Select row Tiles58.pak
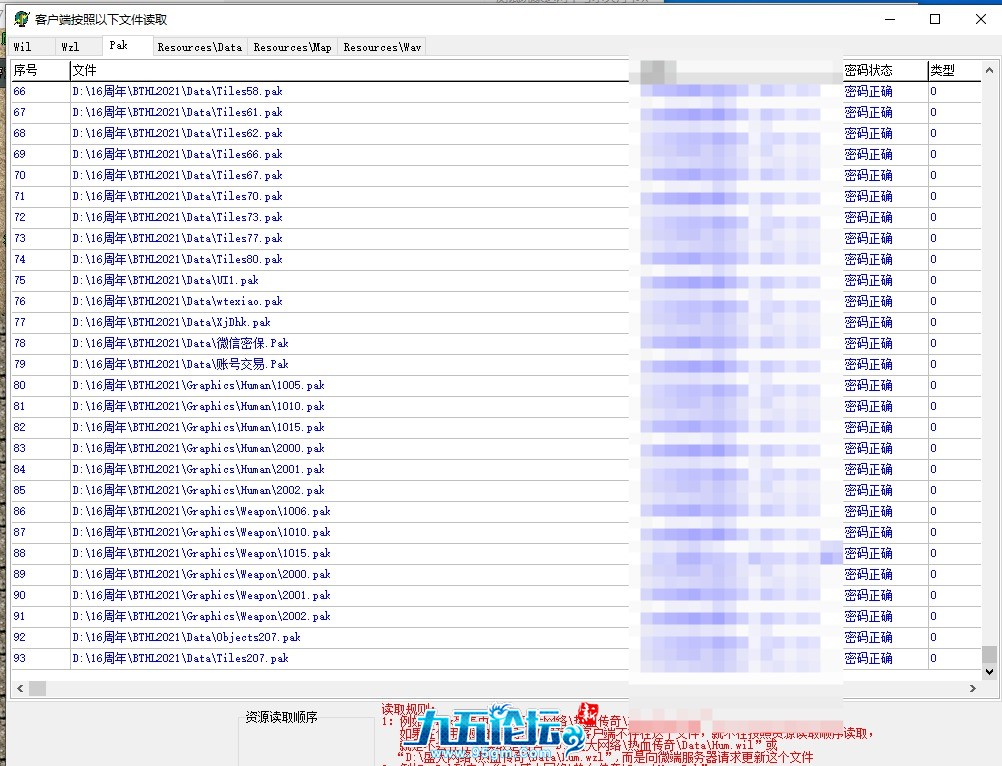Image resolution: width=1002 pixels, height=766 pixels. [496, 91]
